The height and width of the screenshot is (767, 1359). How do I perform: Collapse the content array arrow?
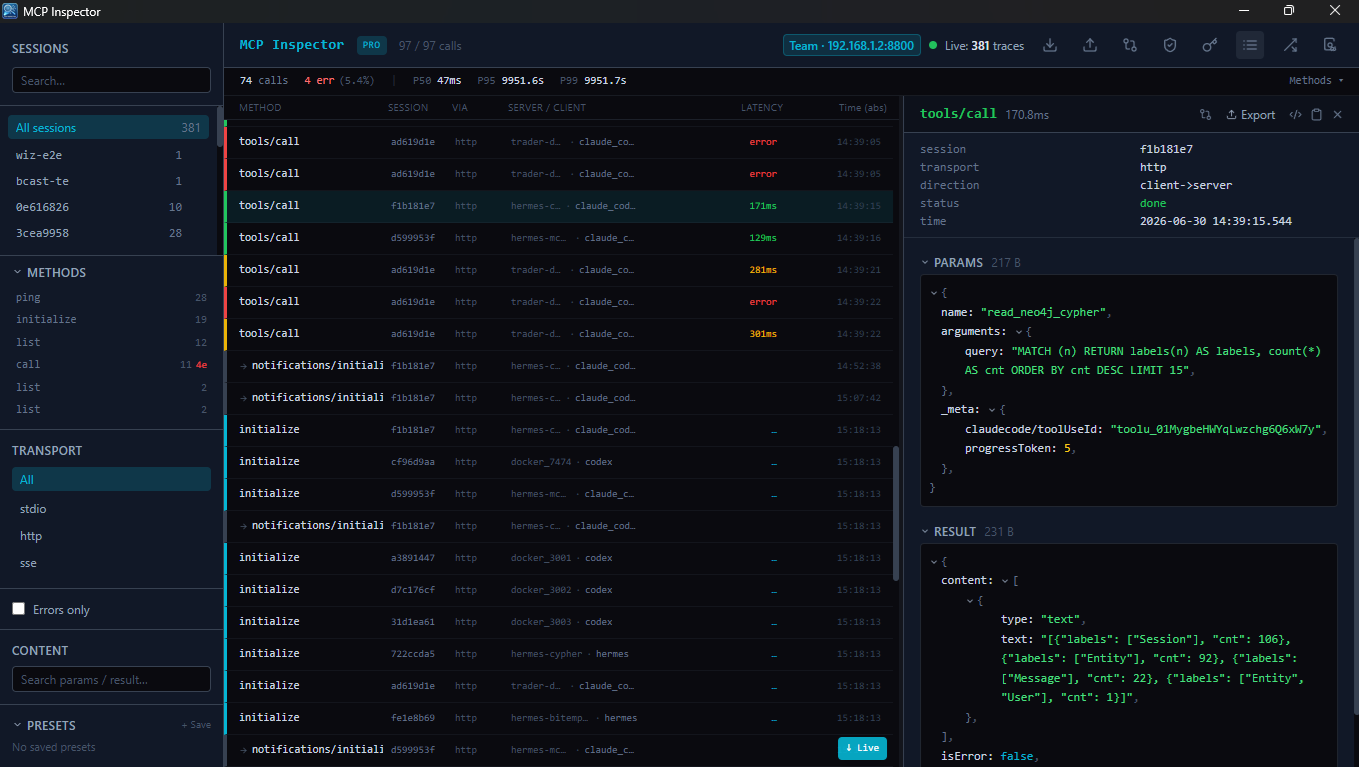coord(1005,580)
